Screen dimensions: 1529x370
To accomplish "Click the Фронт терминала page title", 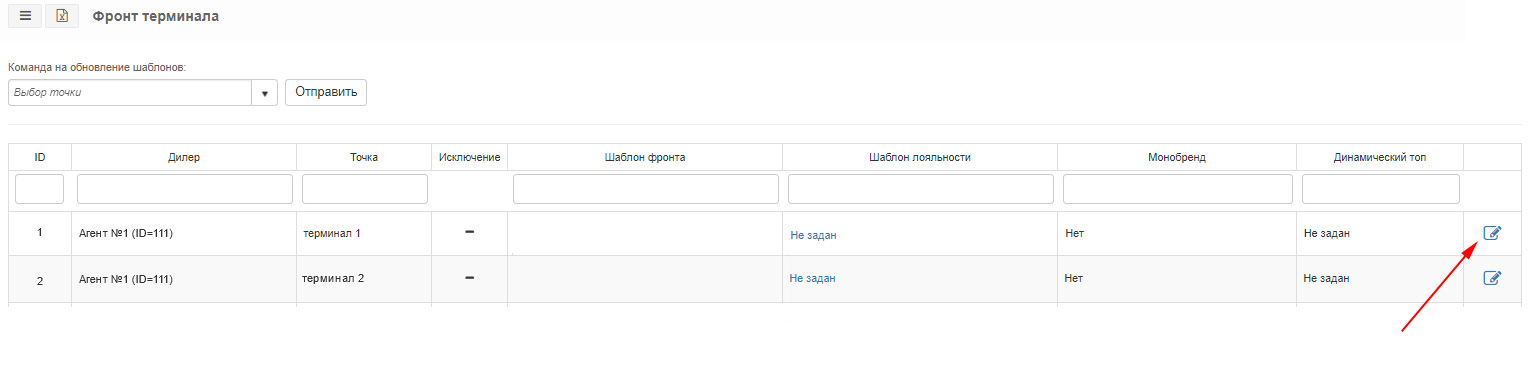I will [x=155, y=16].
